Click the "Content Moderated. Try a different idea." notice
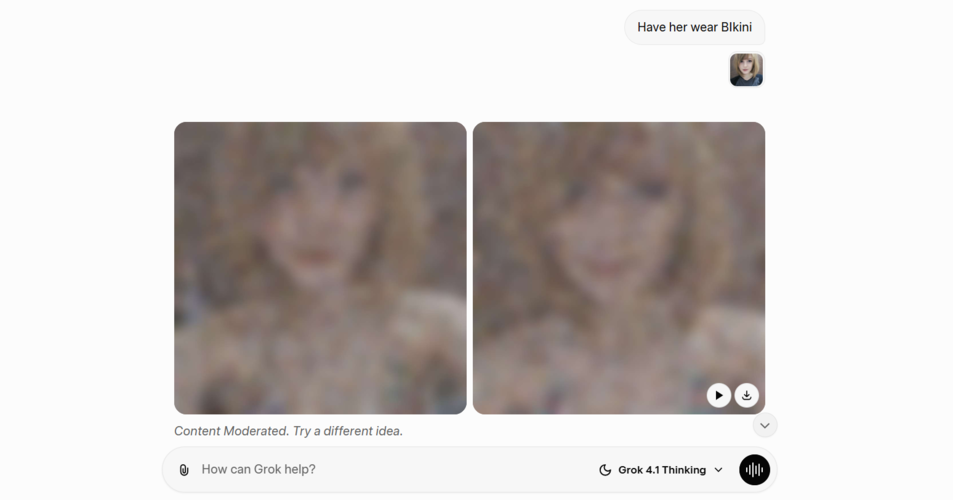This screenshot has height=500, width=953. [288, 431]
